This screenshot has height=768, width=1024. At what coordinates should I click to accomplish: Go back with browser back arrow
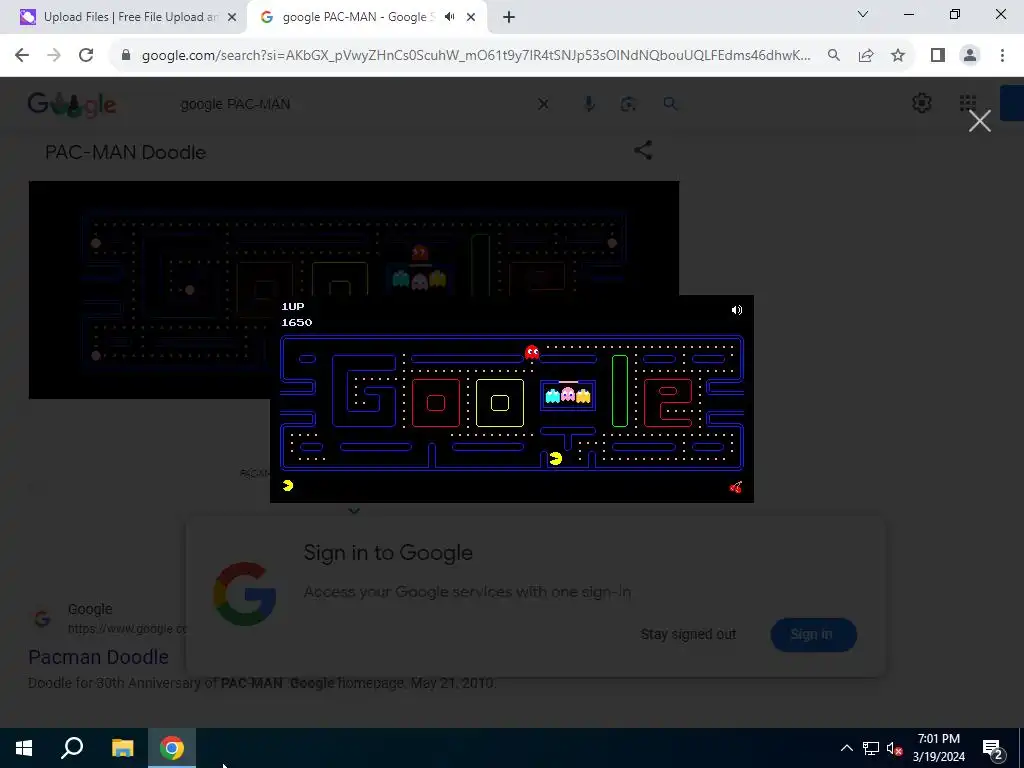[x=22, y=55]
